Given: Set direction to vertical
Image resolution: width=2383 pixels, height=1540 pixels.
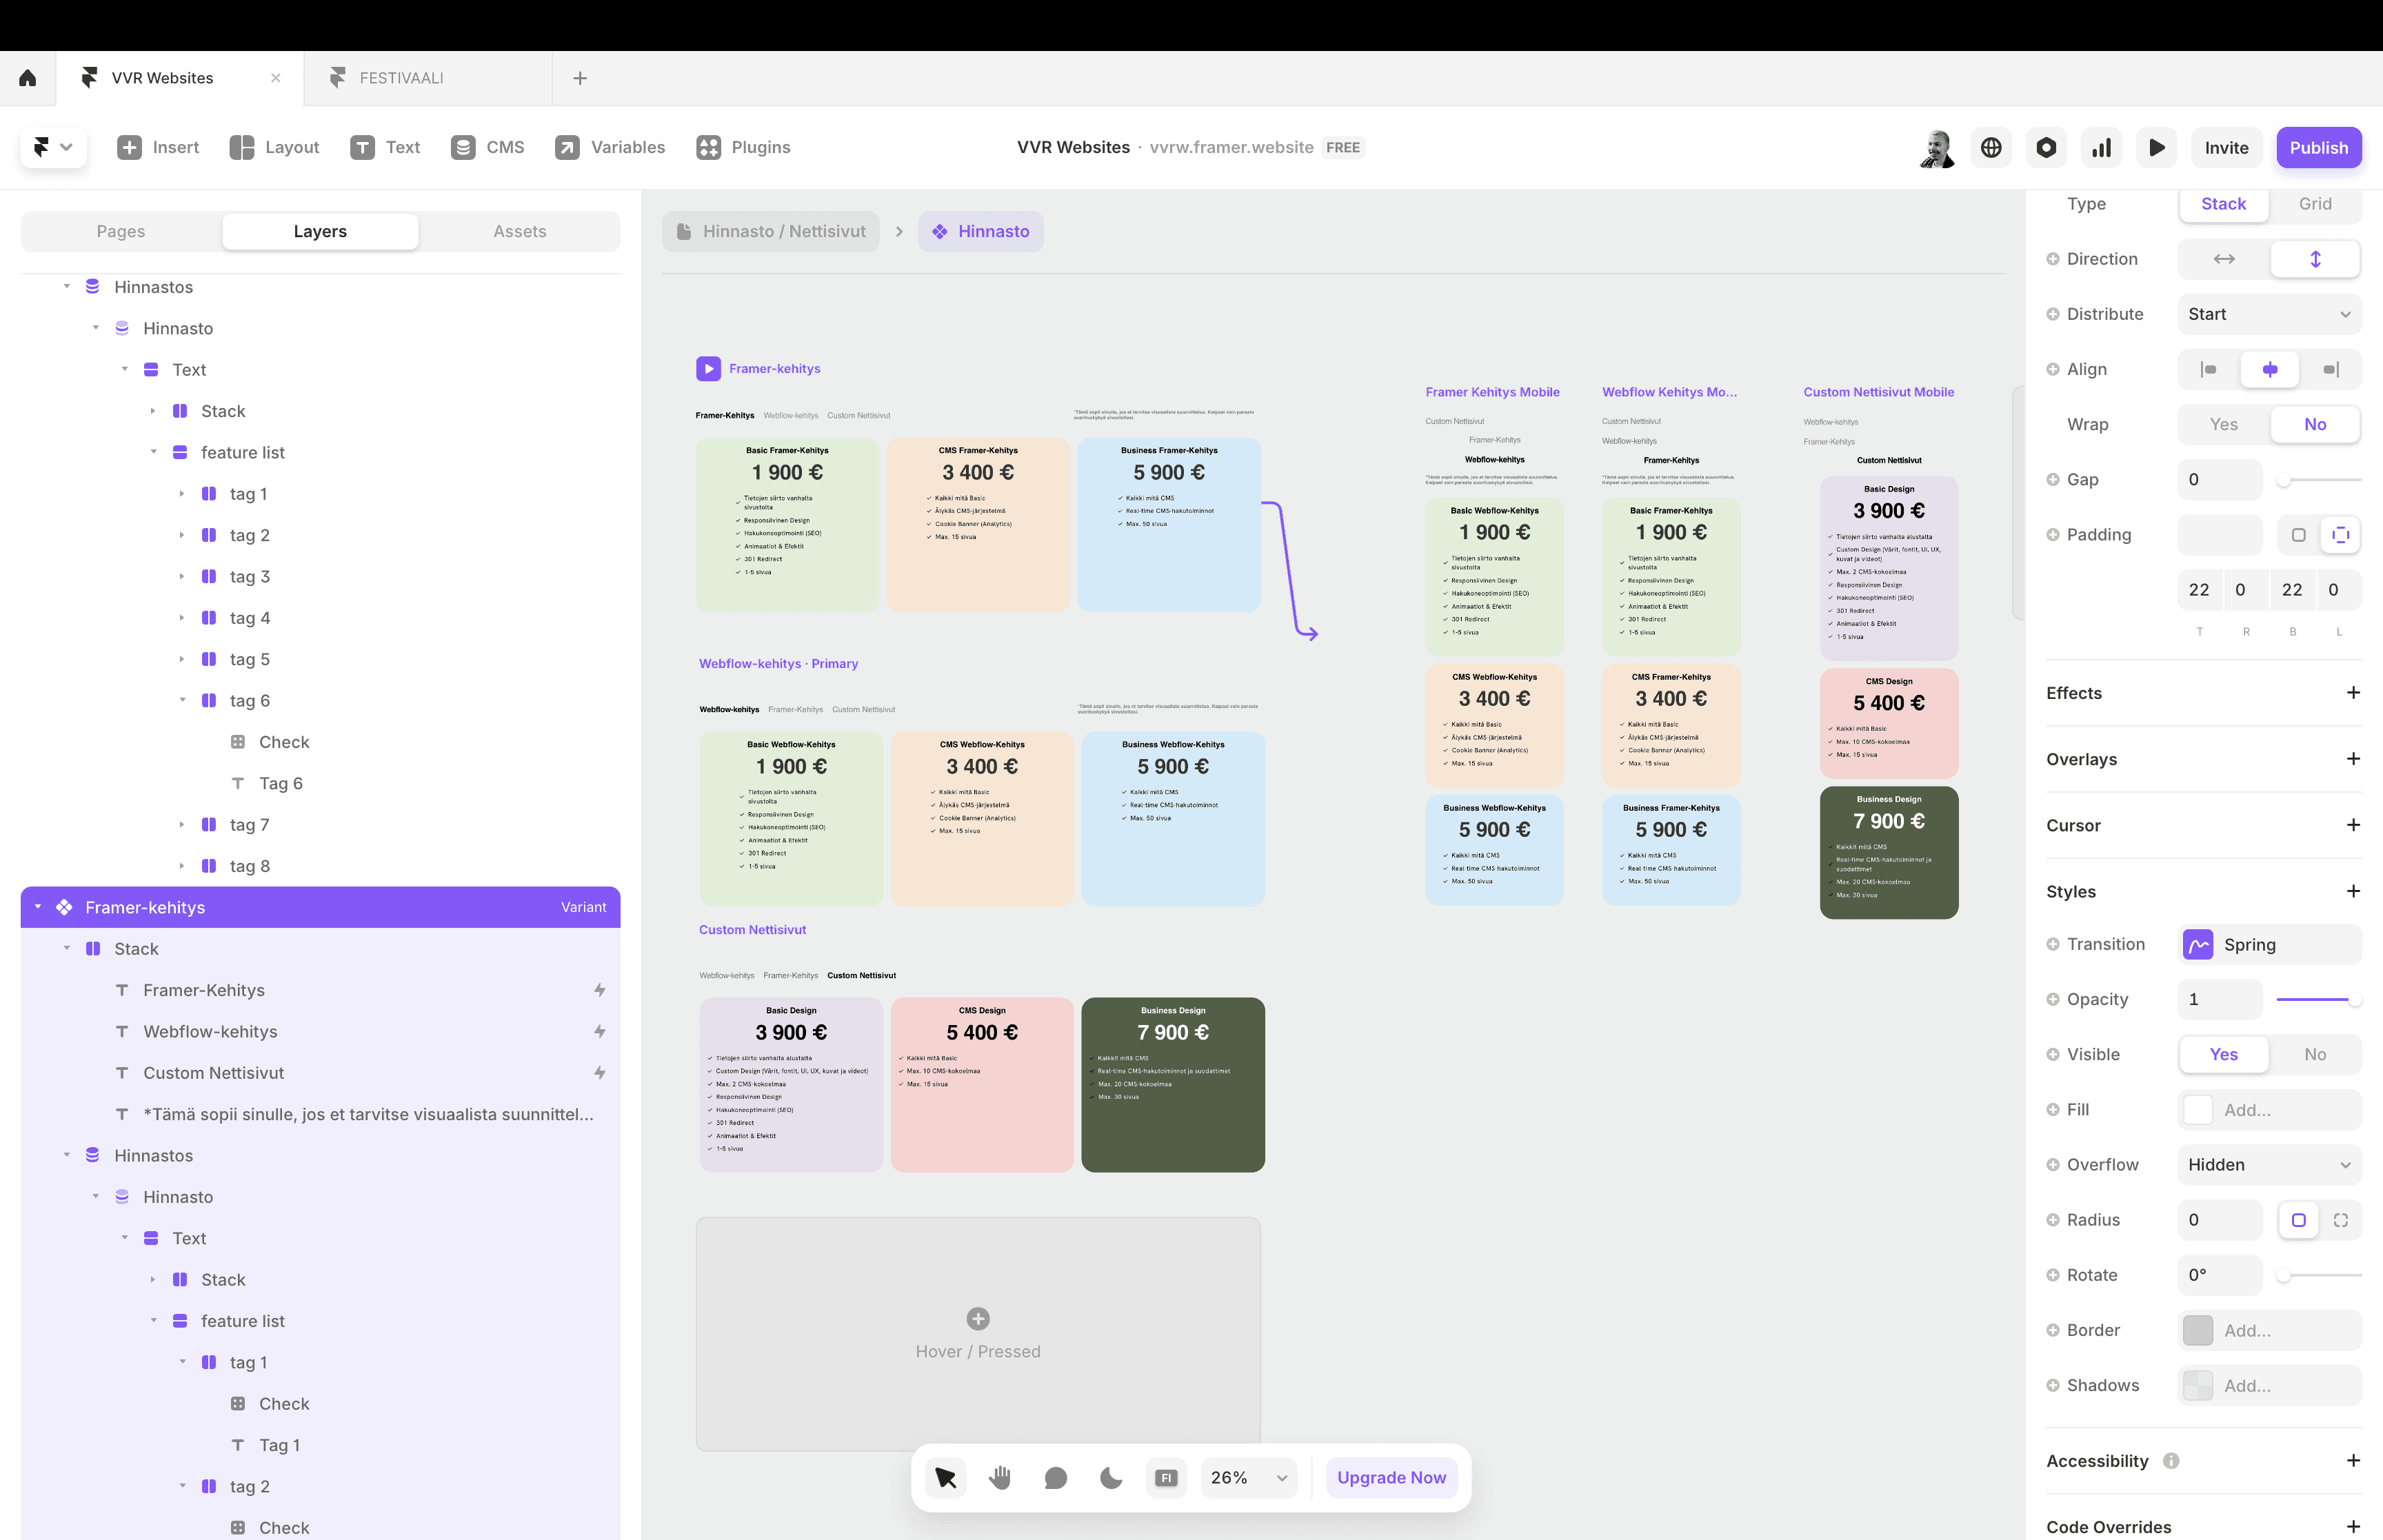Looking at the screenshot, I should point(2315,259).
